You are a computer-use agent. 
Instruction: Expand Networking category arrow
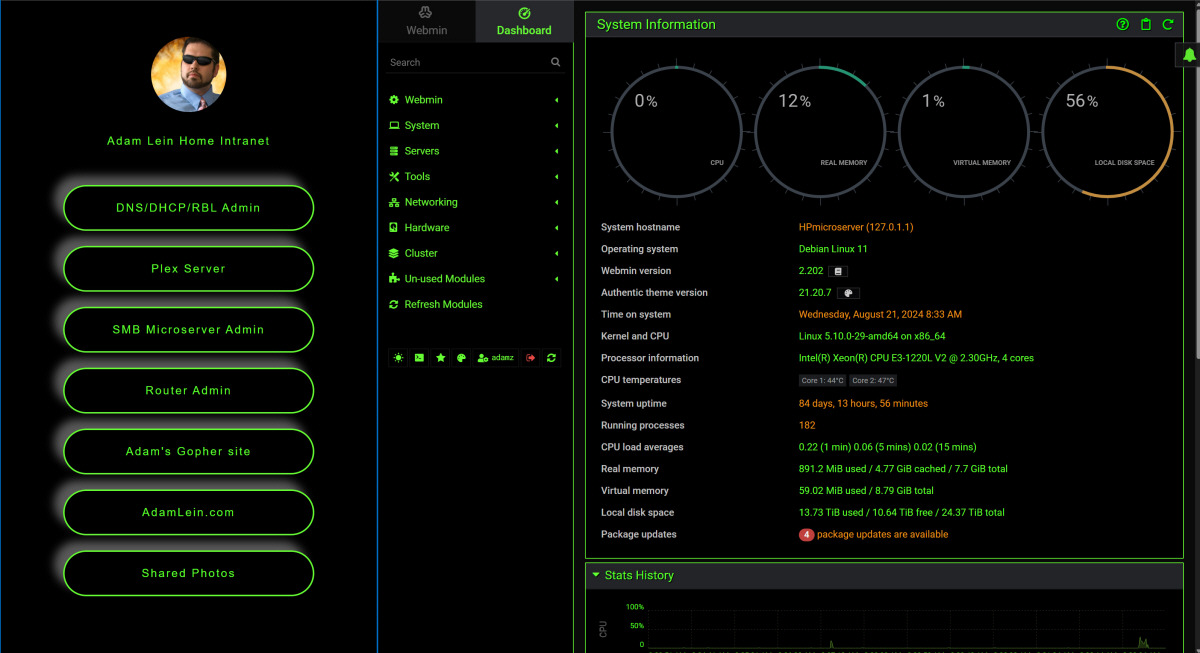556,202
